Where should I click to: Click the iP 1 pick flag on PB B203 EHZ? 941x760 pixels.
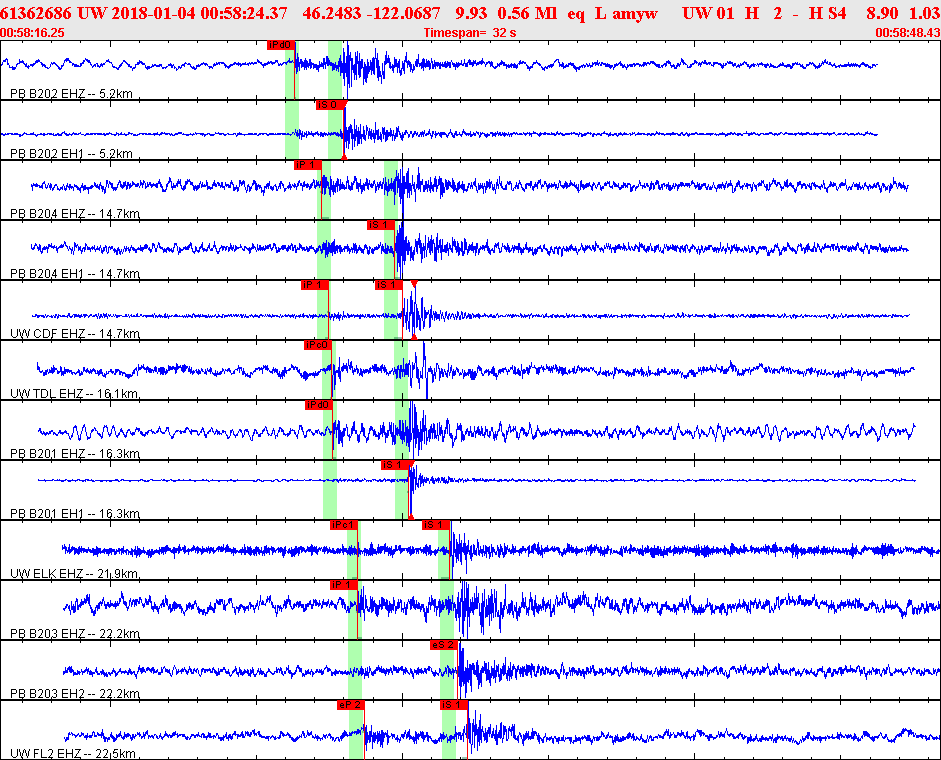pos(344,585)
